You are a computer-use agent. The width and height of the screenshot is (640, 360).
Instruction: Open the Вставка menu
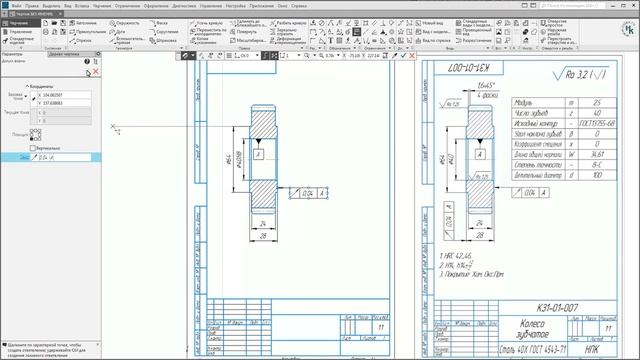[x=82, y=6]
